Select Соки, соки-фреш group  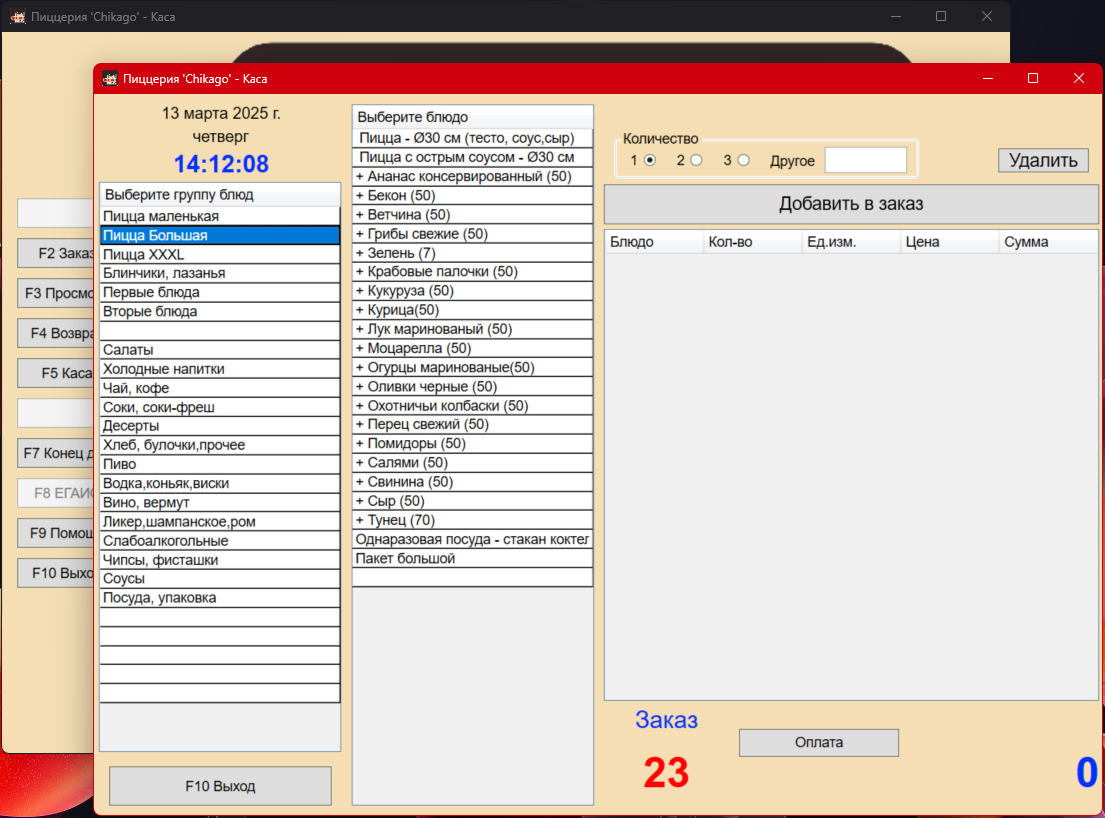tap(220, 407)
